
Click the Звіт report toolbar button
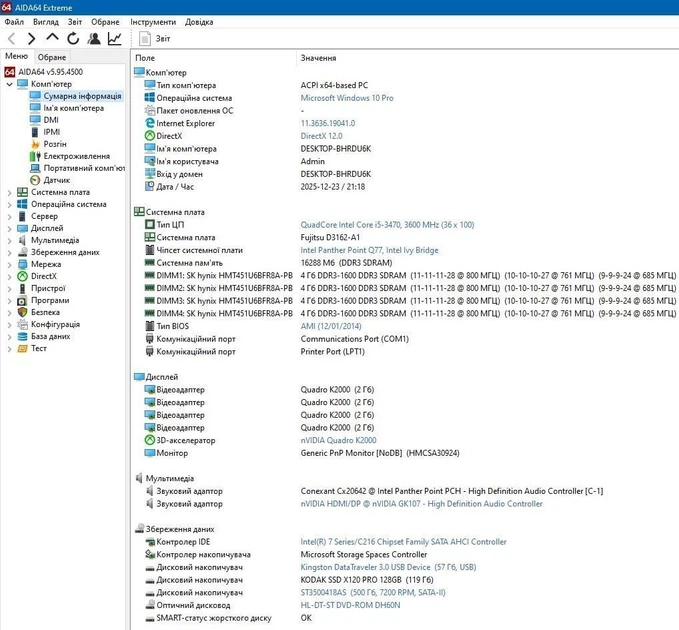pyautogui.click(x=155, y=39)
